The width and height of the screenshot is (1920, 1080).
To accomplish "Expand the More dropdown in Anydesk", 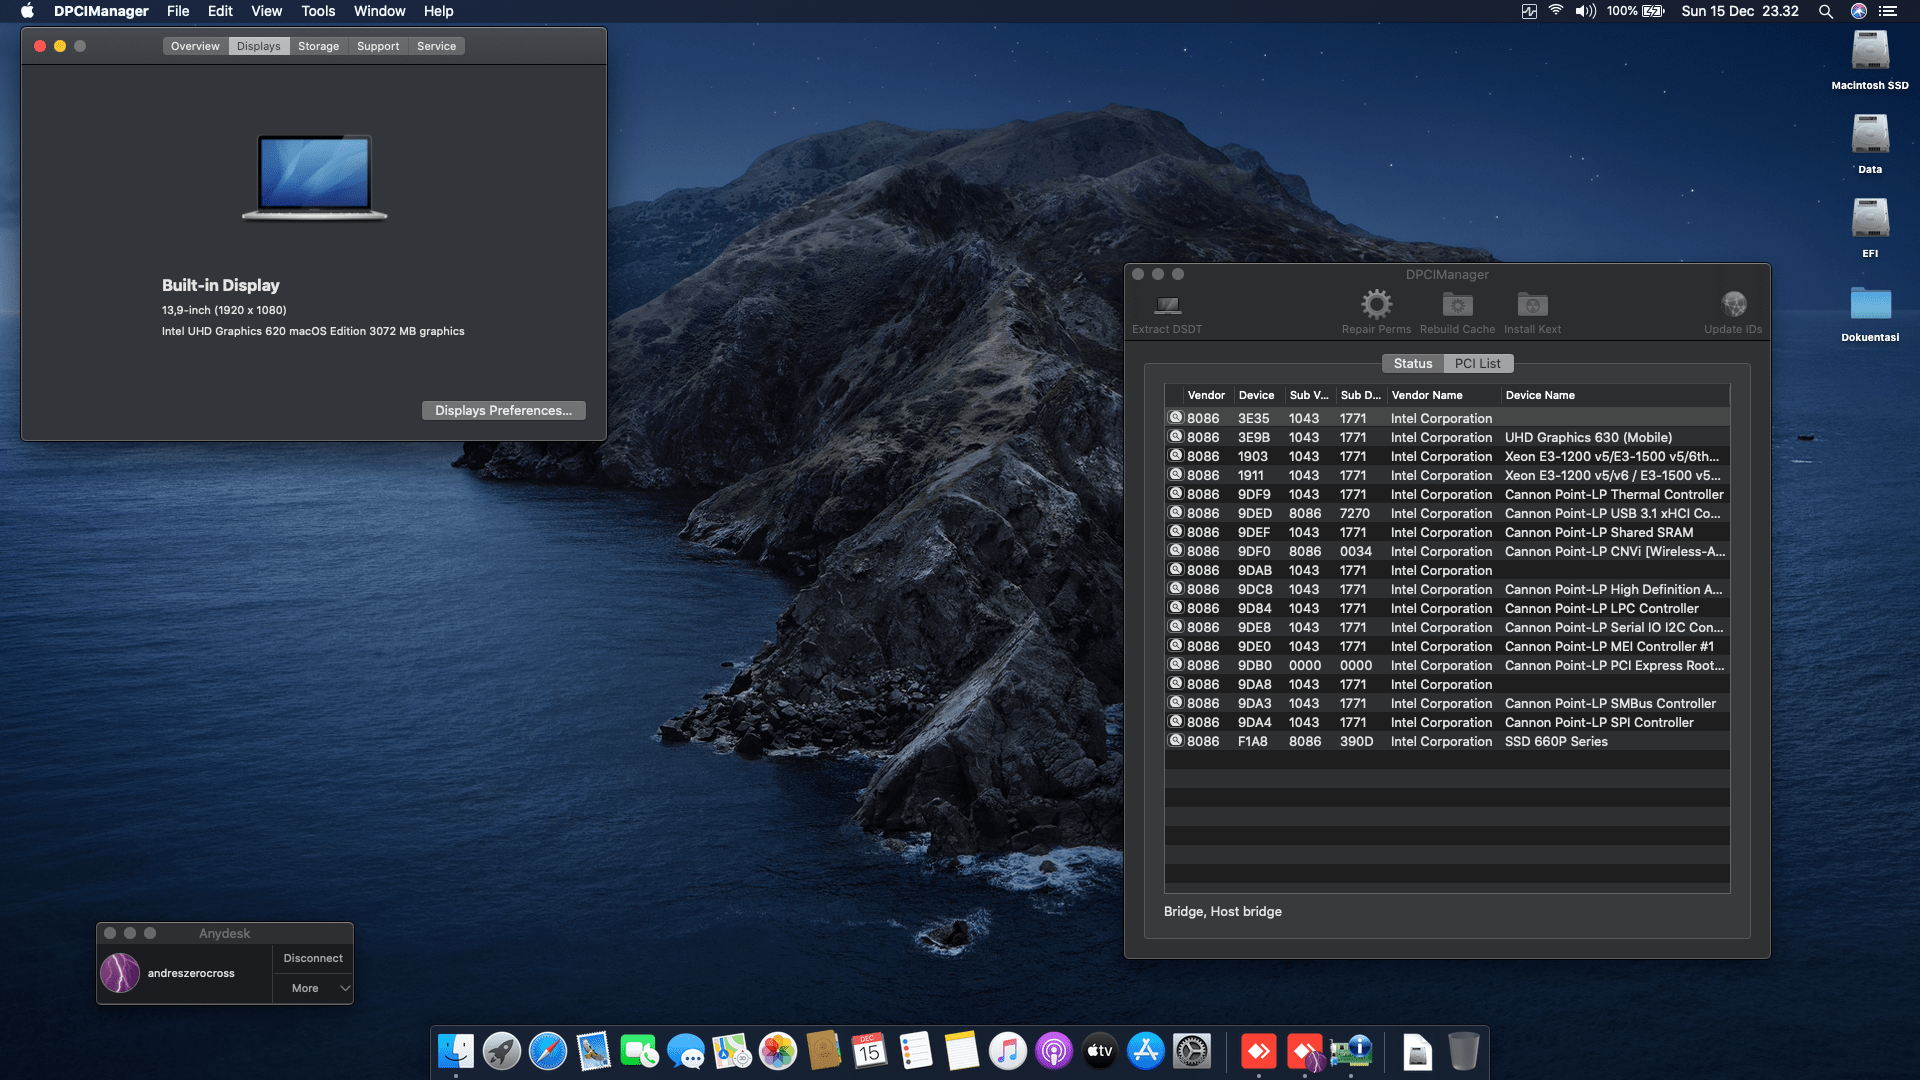I will pos(313,988).
